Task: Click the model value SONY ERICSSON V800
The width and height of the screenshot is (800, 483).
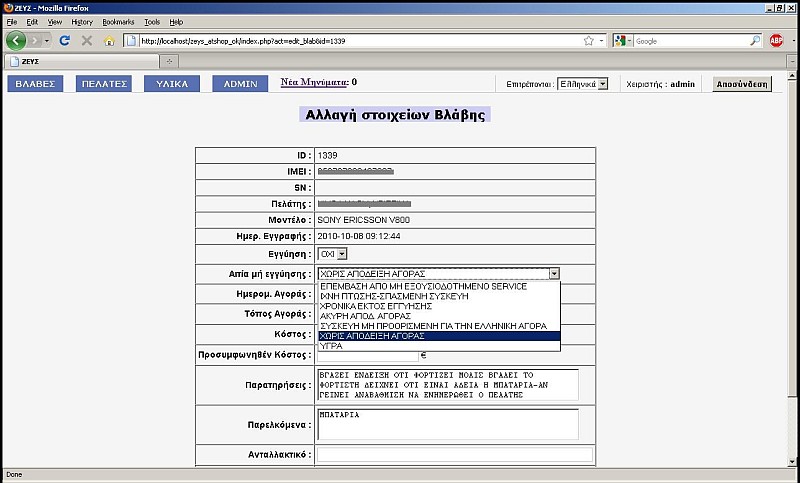Action: coord(363,220)
